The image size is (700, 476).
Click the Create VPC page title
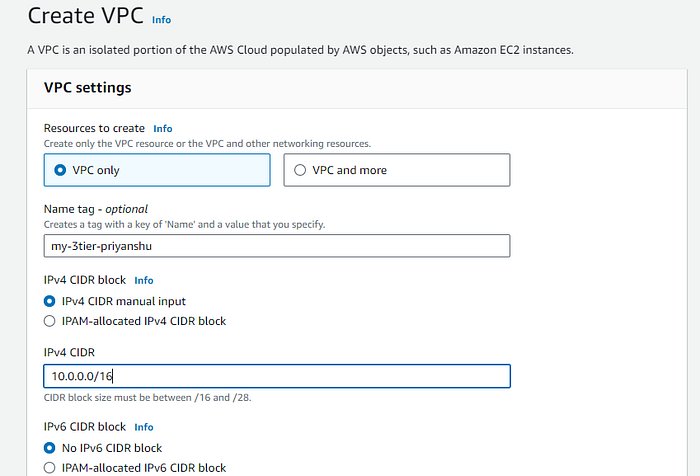tap(86, 16)
